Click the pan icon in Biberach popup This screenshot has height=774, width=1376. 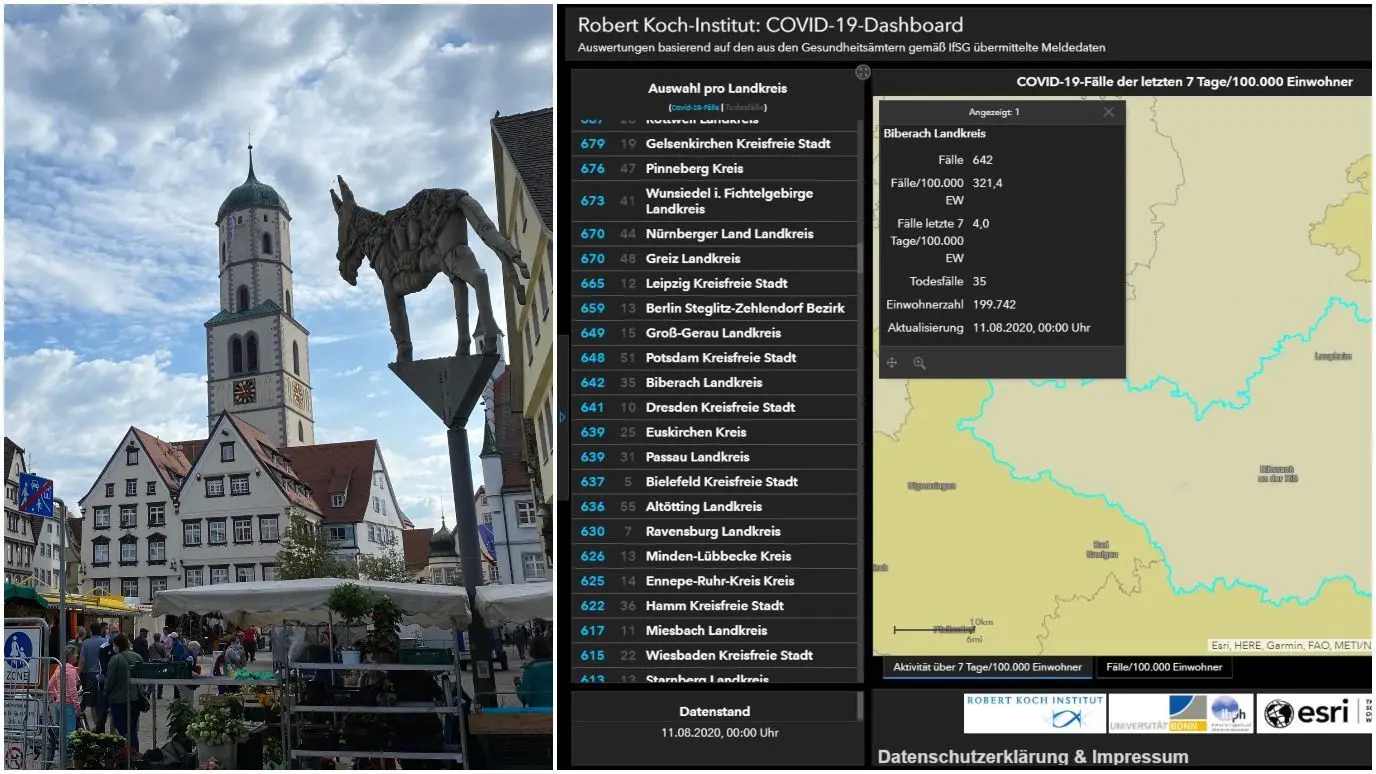click(x=892, y=363)
